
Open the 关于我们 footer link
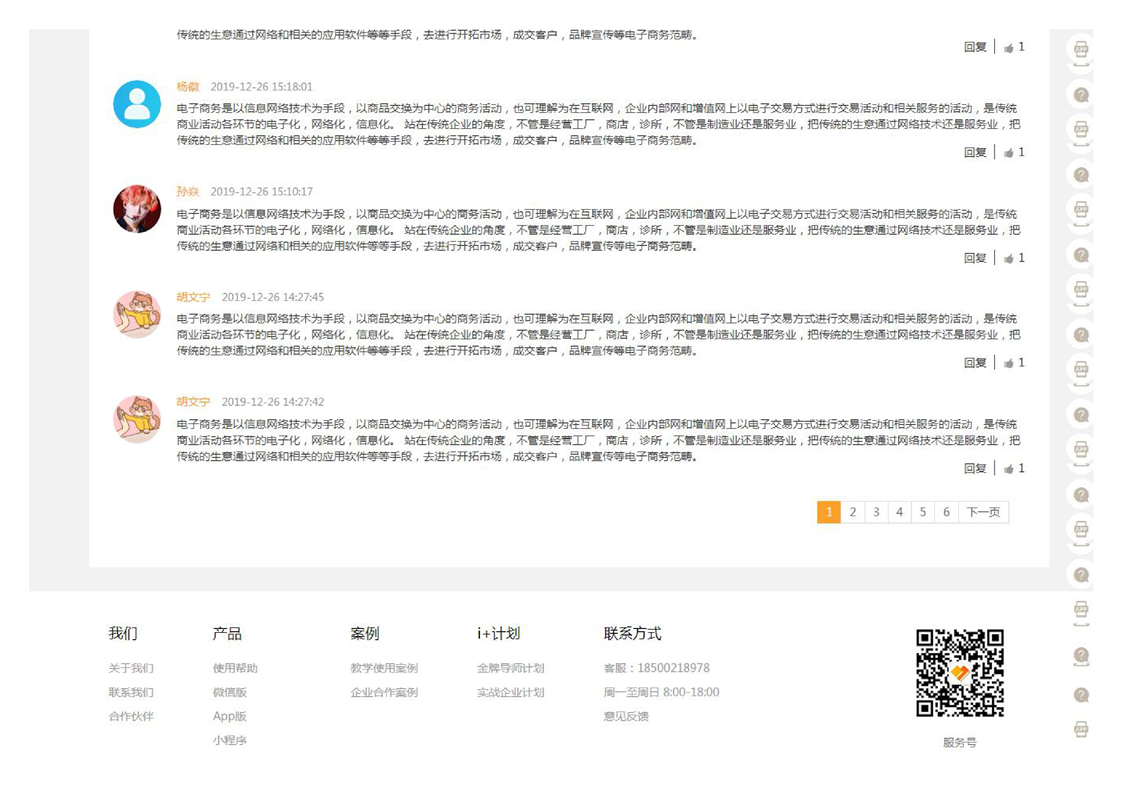[x=131, y=668]
